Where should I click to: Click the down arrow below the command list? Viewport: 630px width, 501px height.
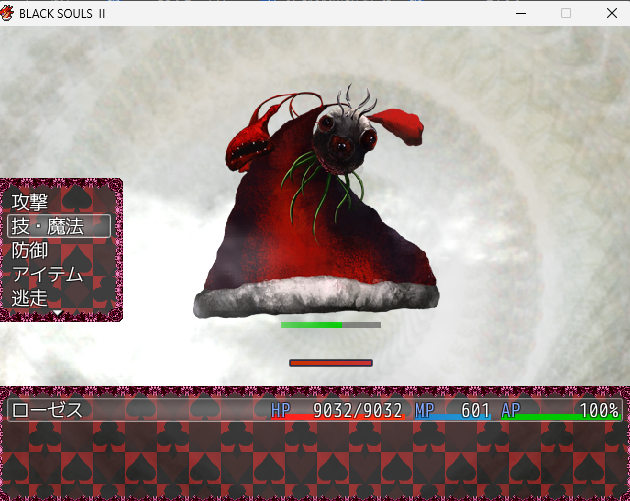pos(58,313)
